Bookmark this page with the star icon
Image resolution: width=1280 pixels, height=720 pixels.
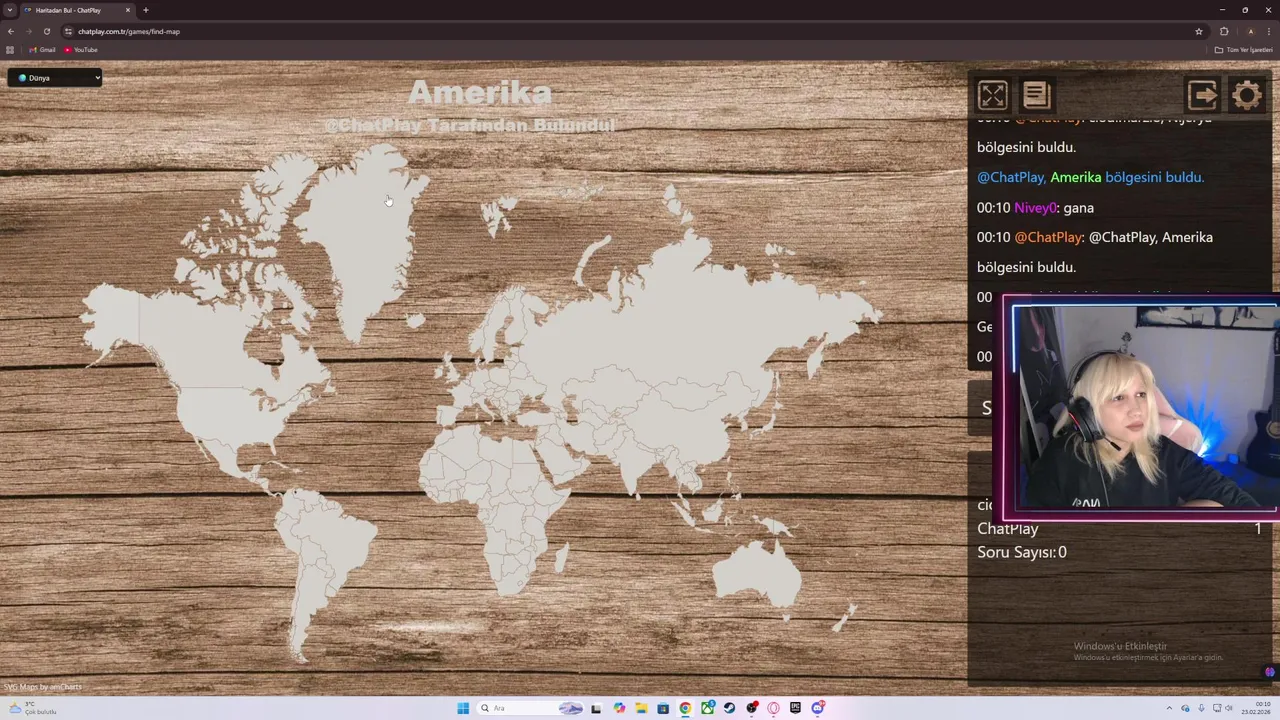[x=1199, y=31]
